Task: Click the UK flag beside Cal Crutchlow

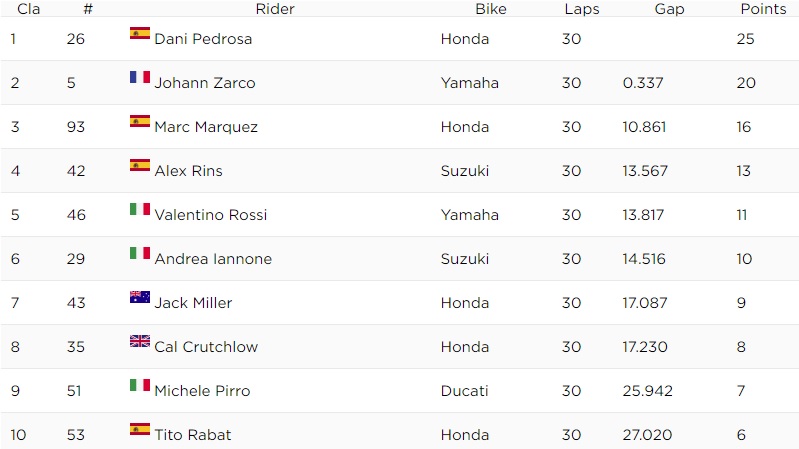Action: pos(139,341)
